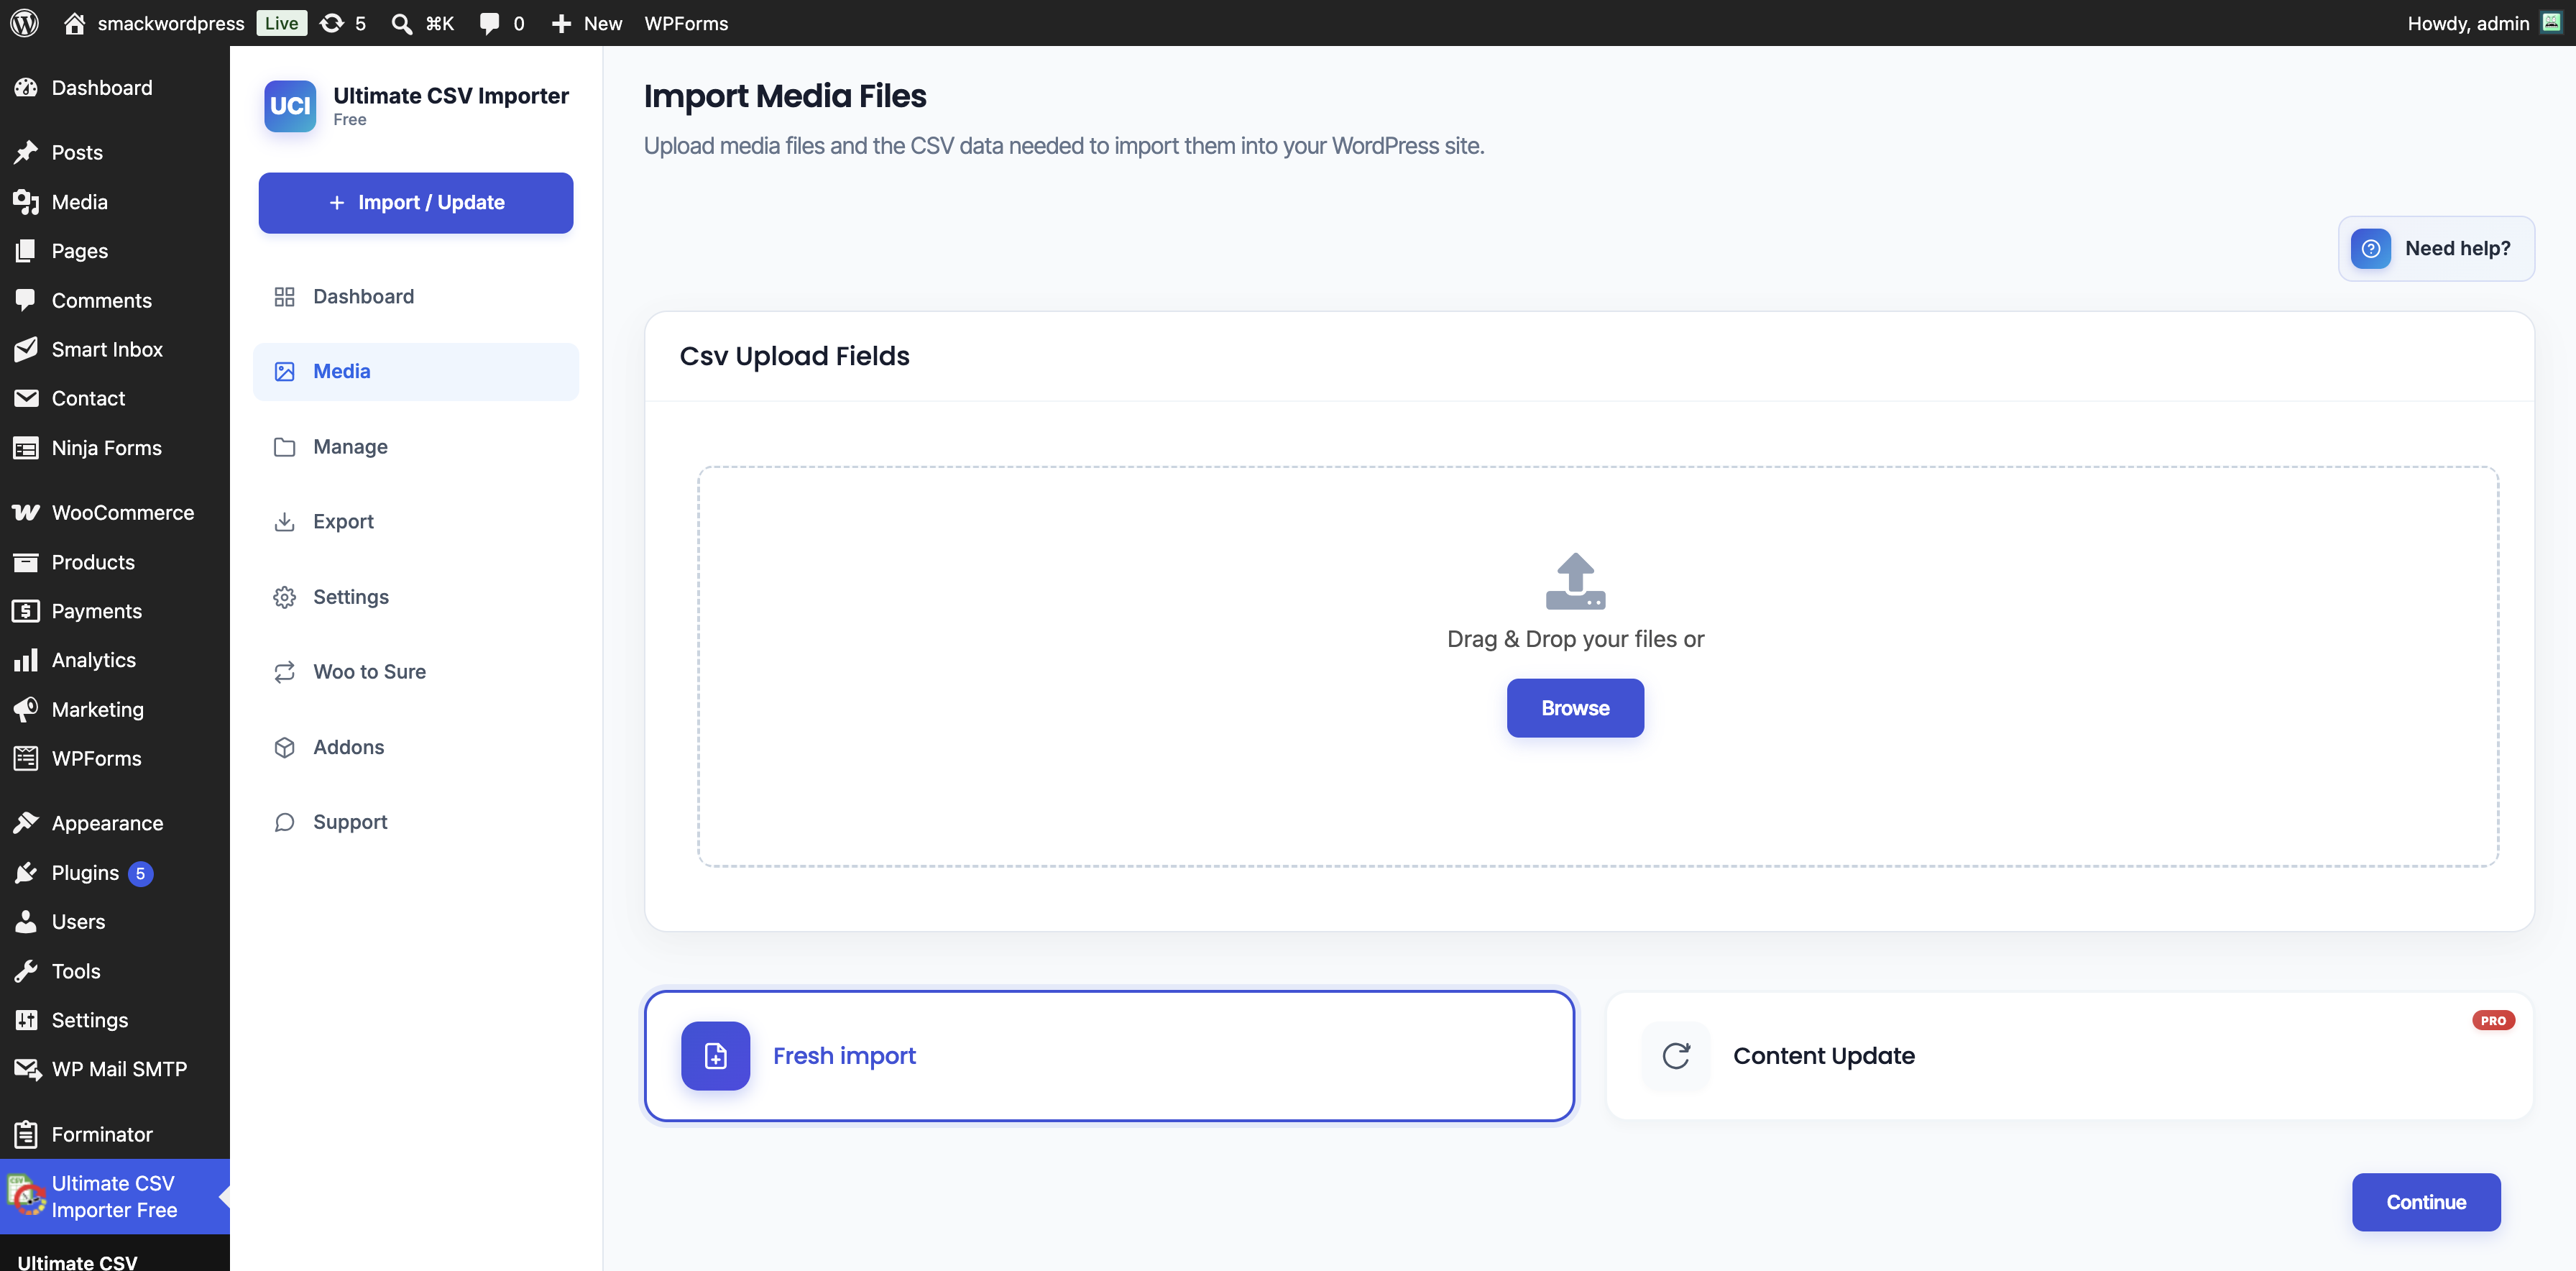The height and width of the screenshot is (1271, 2576).
Task: Click the WordPress logo in admin bar
Action: tap(24, 23)
